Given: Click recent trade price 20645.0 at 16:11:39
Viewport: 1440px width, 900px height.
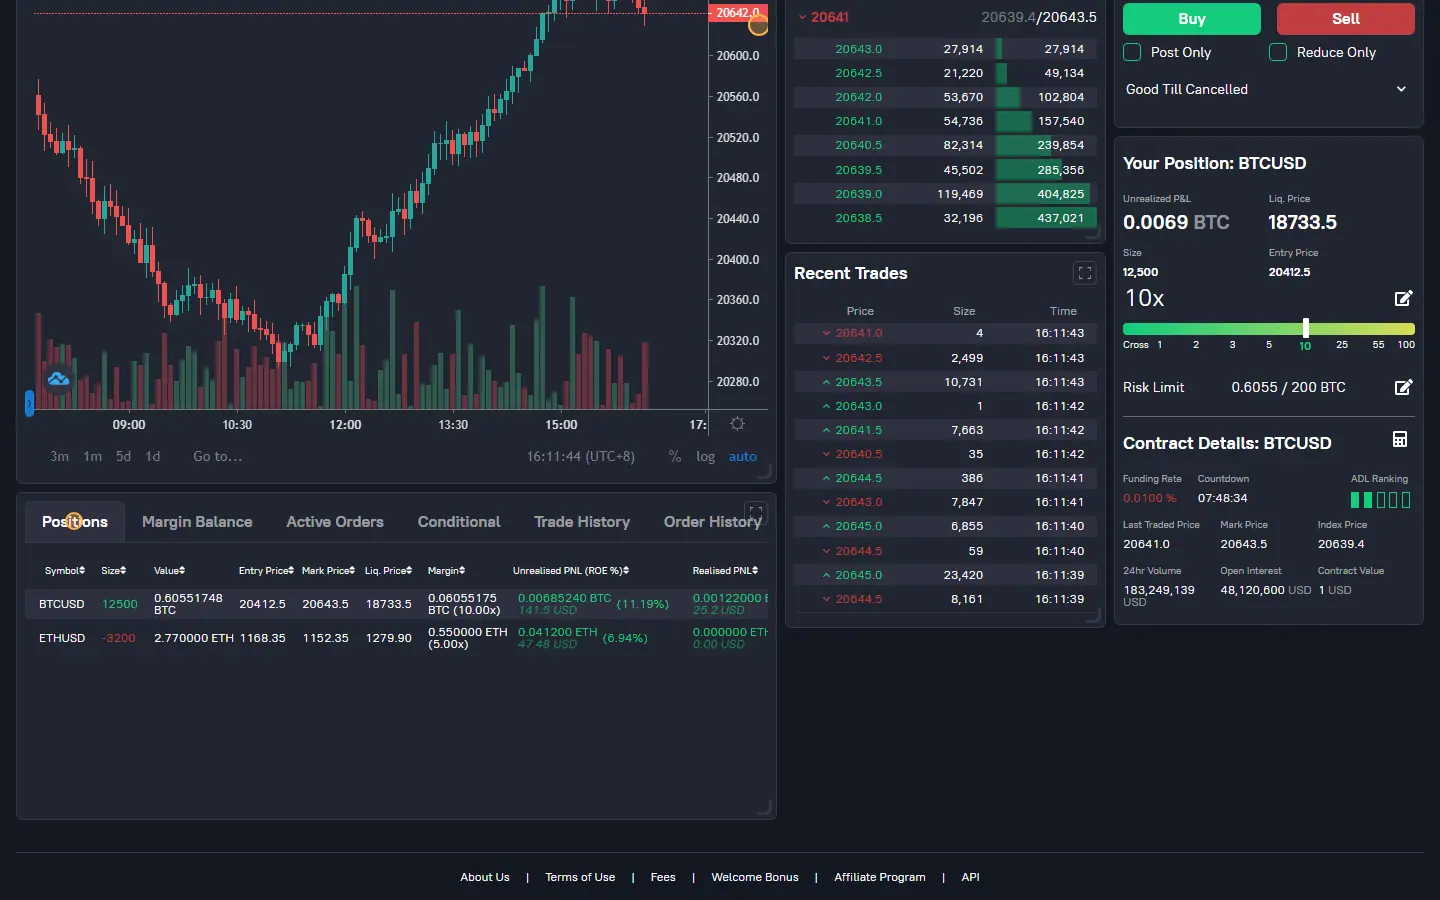Looking at the screenshot, I should pos(859,575).
